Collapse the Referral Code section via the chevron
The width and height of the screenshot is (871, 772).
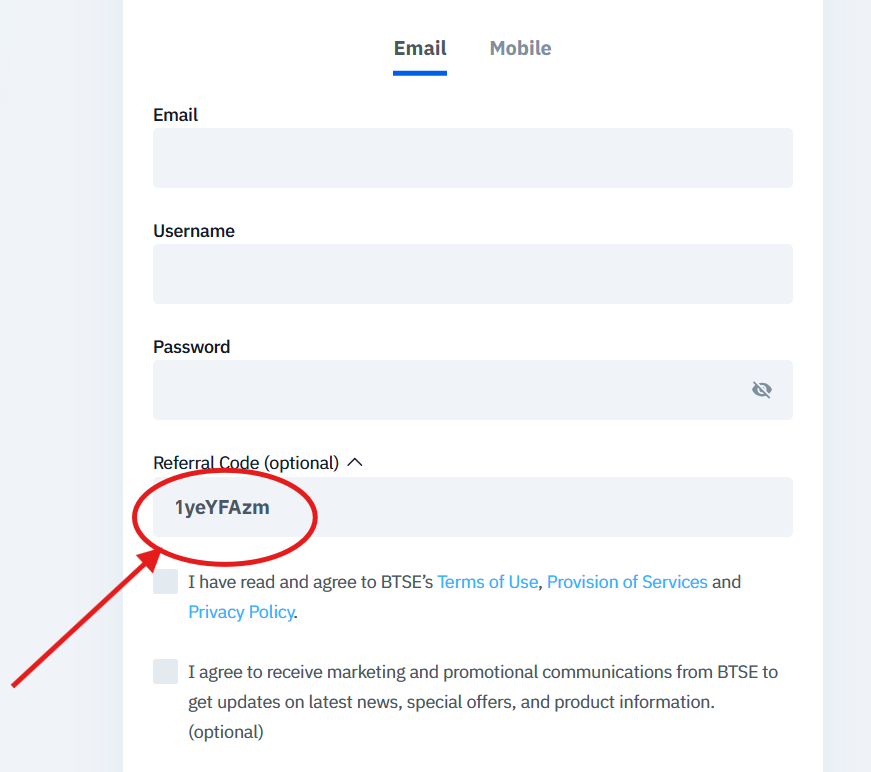click(356, 462)
